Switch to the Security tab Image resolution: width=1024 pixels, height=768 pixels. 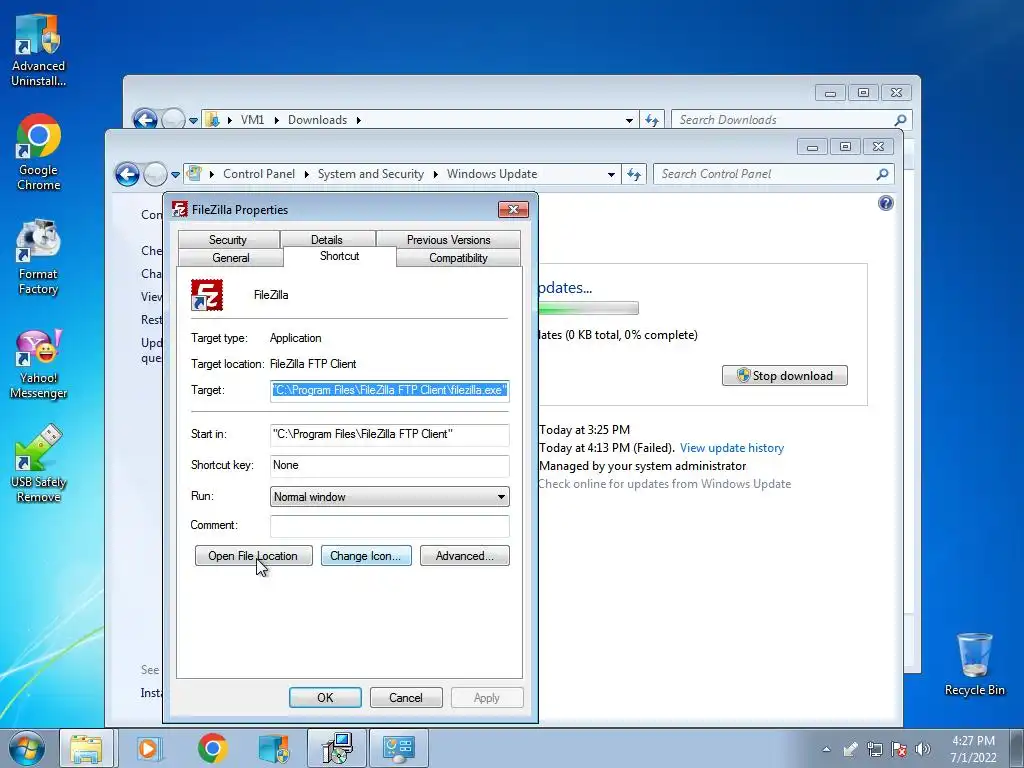click(x=228, y=240)
